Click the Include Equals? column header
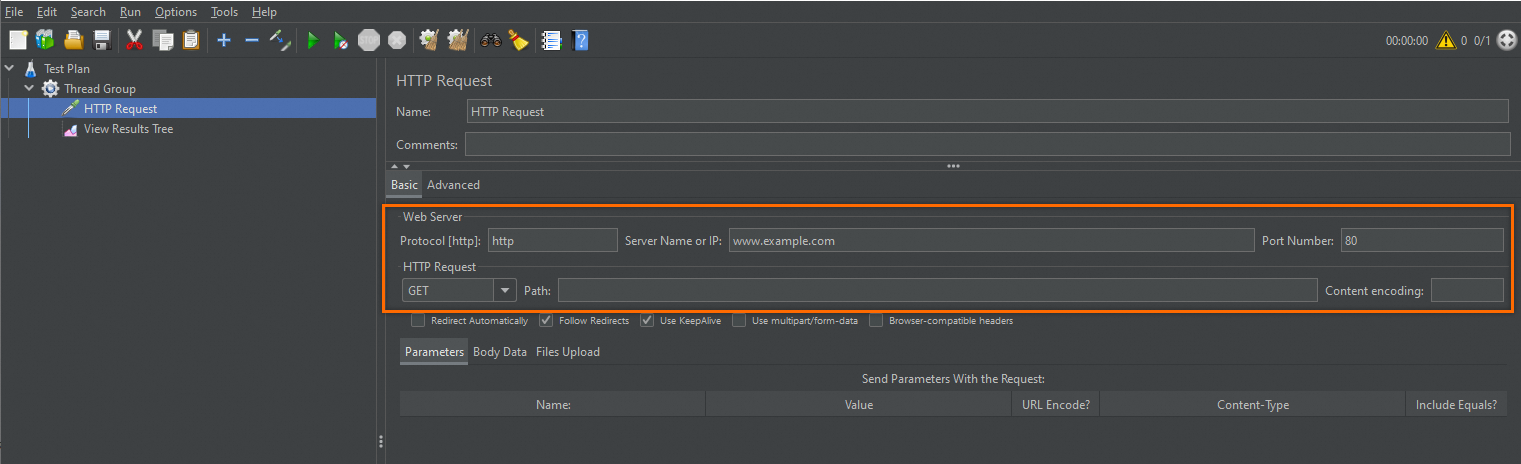1521x464 pixels. tap(1456, 405)
